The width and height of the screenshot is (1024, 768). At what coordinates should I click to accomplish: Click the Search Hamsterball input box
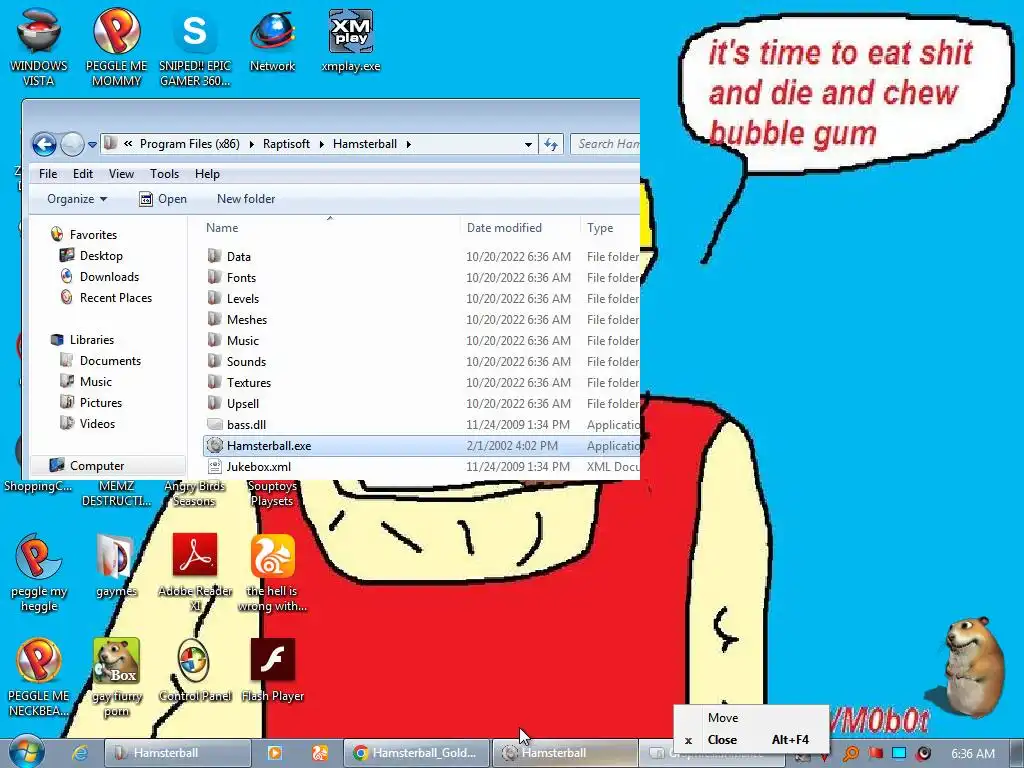[x=605, y=144]
